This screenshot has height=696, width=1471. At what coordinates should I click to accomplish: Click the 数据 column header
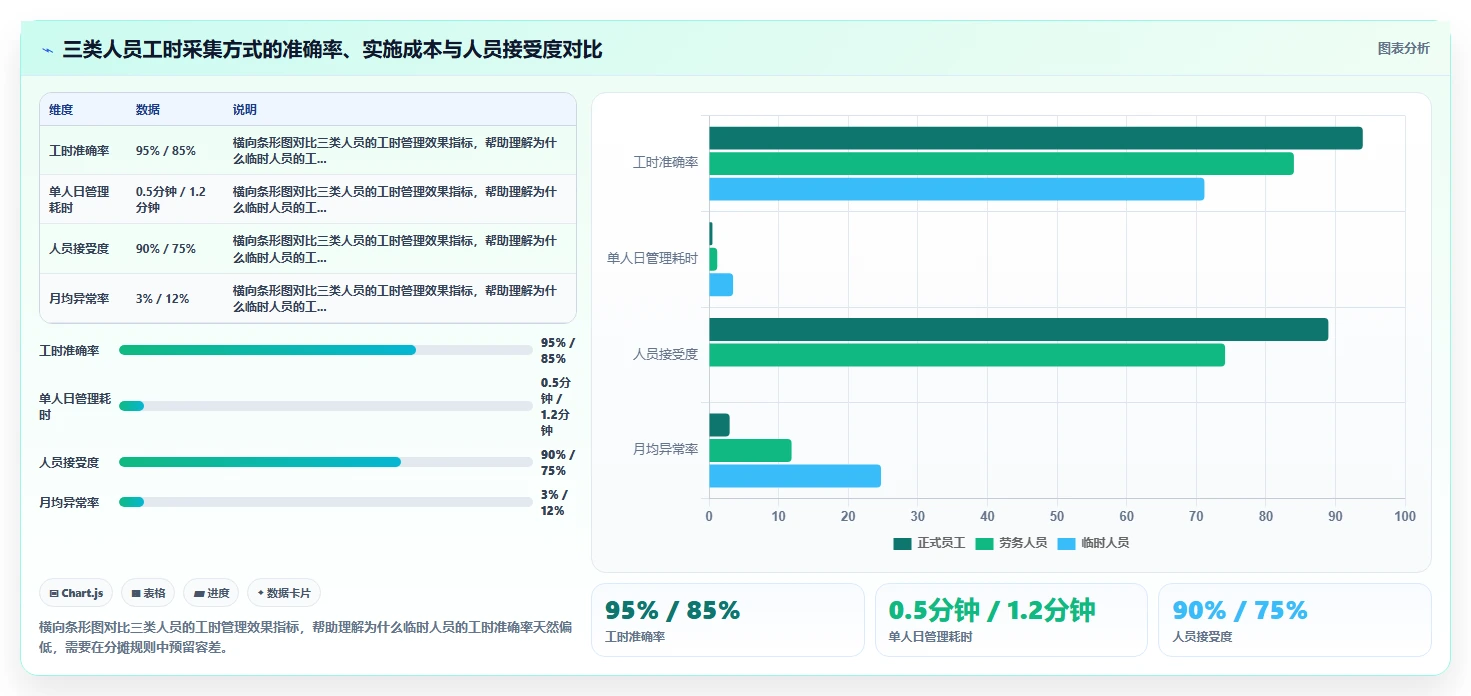pyautogui.click(x=148, y=110)
